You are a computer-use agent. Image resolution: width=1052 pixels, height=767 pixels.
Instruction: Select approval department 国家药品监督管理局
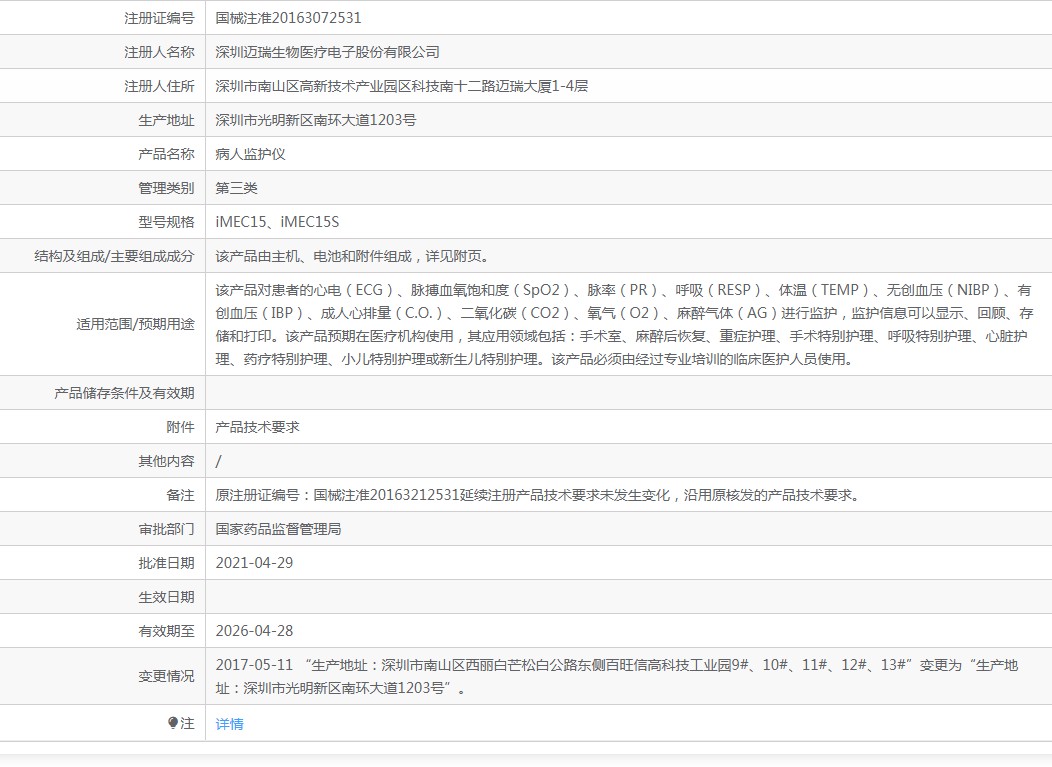click(278, 529)
